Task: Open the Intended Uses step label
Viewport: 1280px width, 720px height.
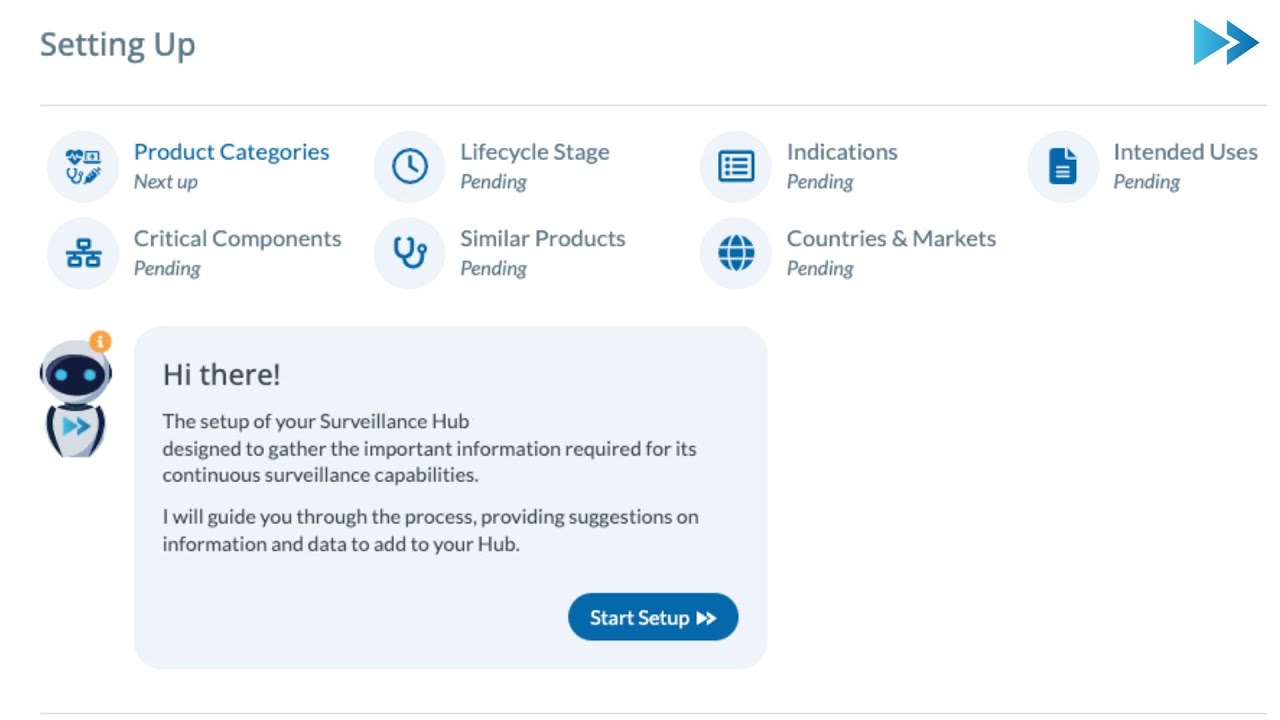Action: pyautogui.click(x=1186, y=152)
